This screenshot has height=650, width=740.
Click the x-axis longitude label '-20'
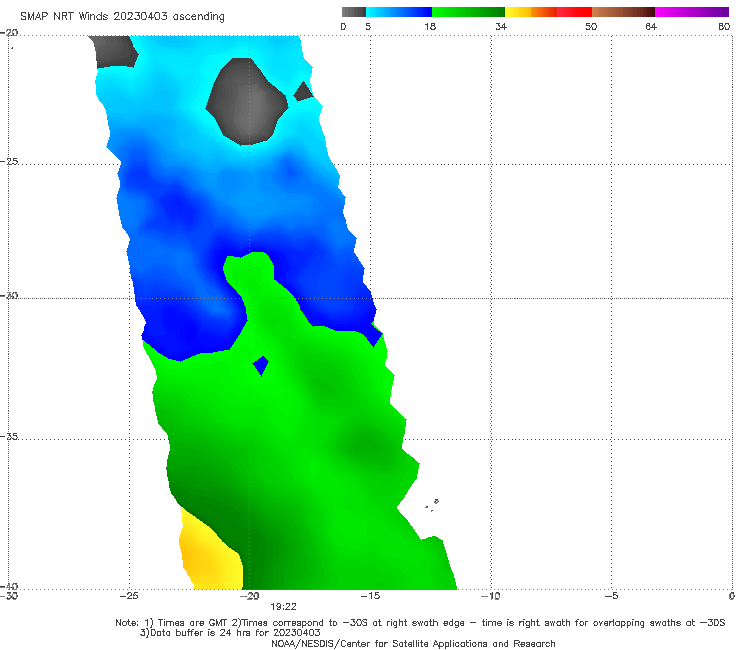point(249,596)
